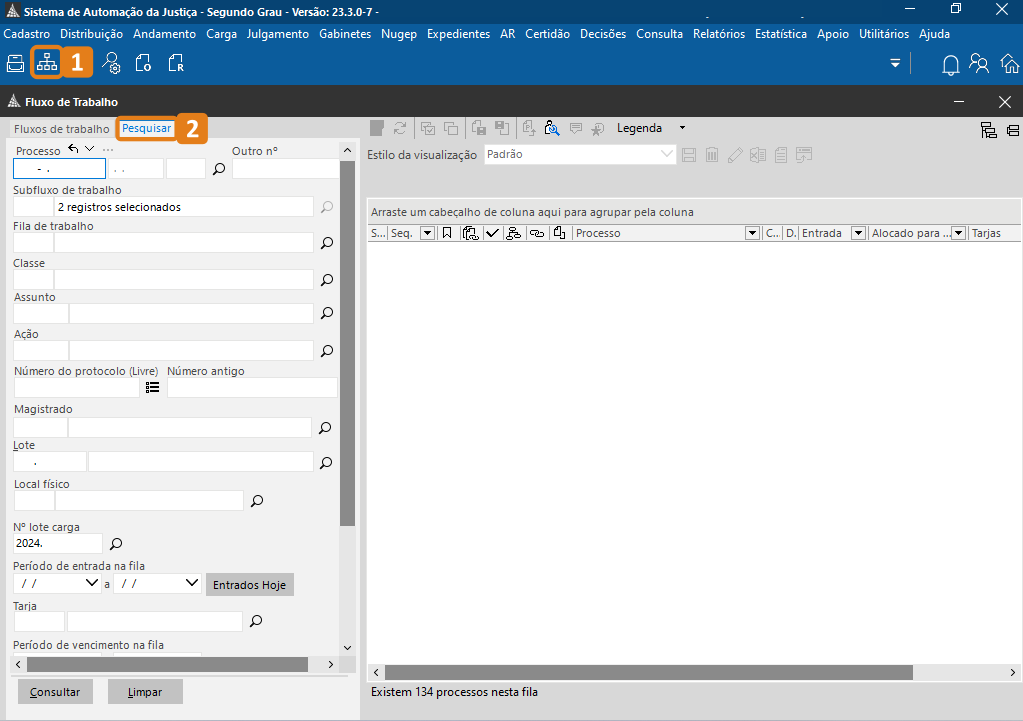Open the Legenda dropdown arrow
This screenshot has width=1023, height=721.
pyautogui.click(x=682, y=128)
